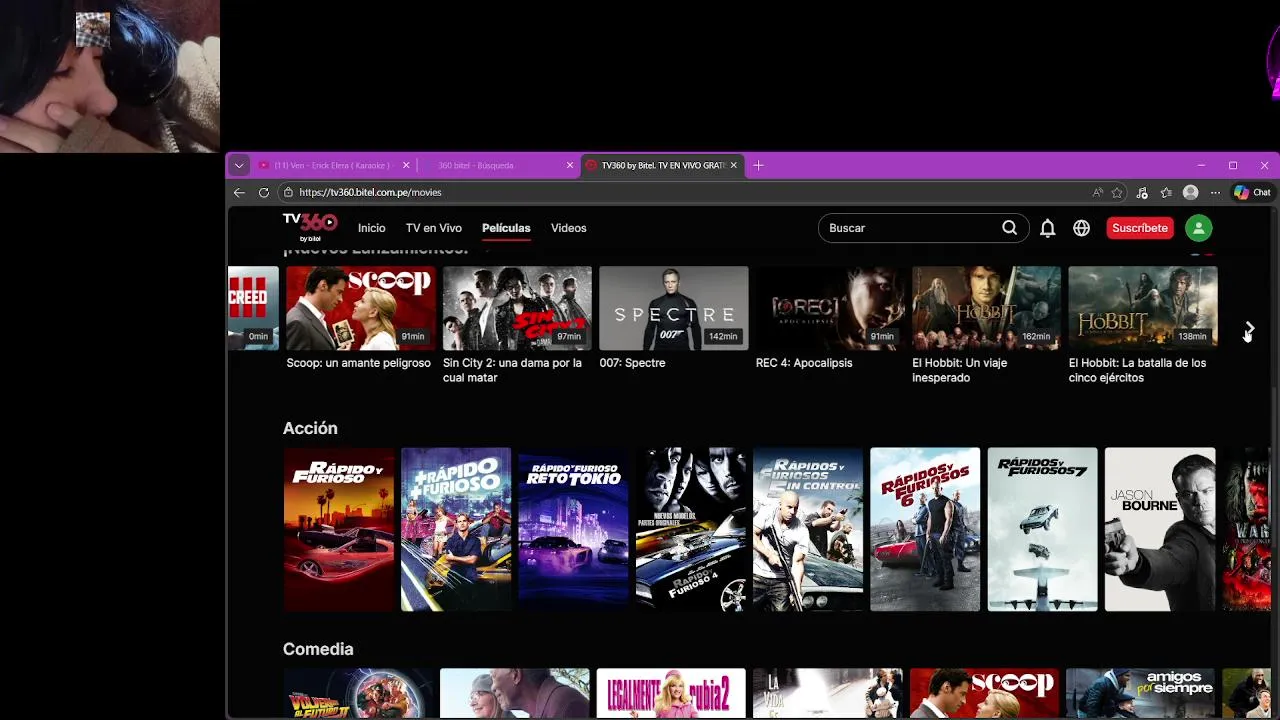Image resolution: width=1280 pixels, height=720 pixels.
Task: Open the Copilot Chat button
Action: pyautogui.click(x=1252, y=192)
